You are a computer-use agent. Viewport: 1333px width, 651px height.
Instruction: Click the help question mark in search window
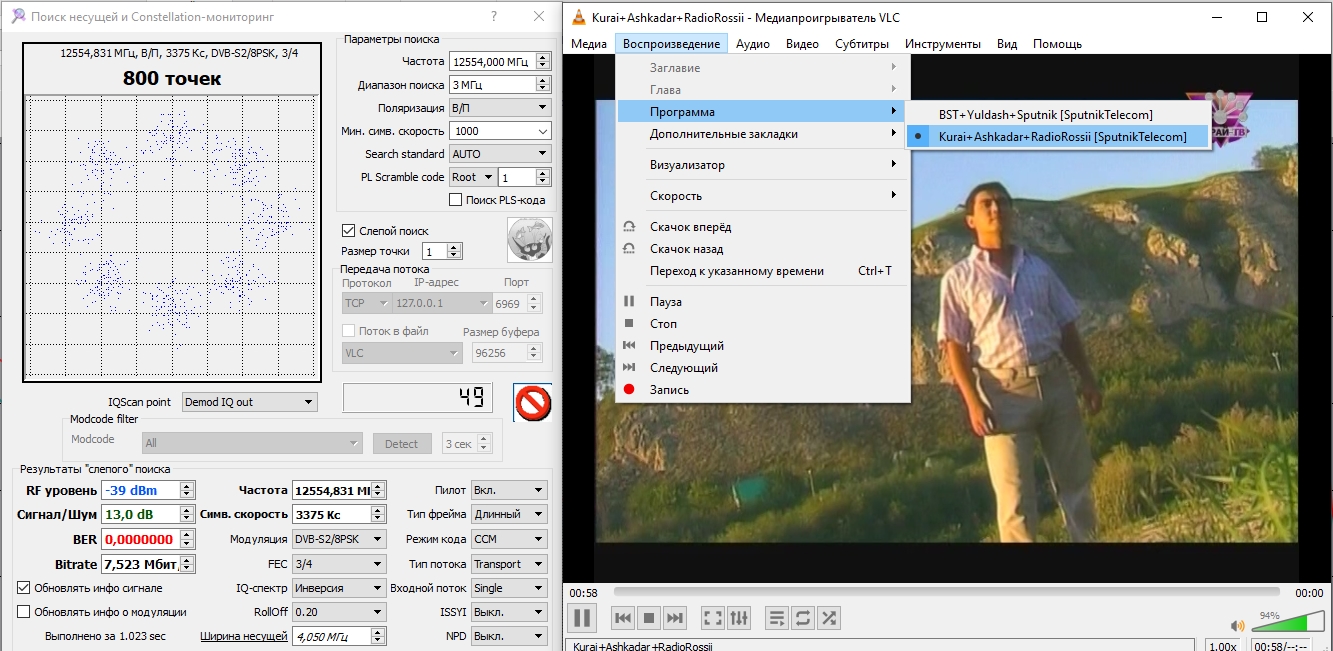pyautogui.click(x=493, y=16)
